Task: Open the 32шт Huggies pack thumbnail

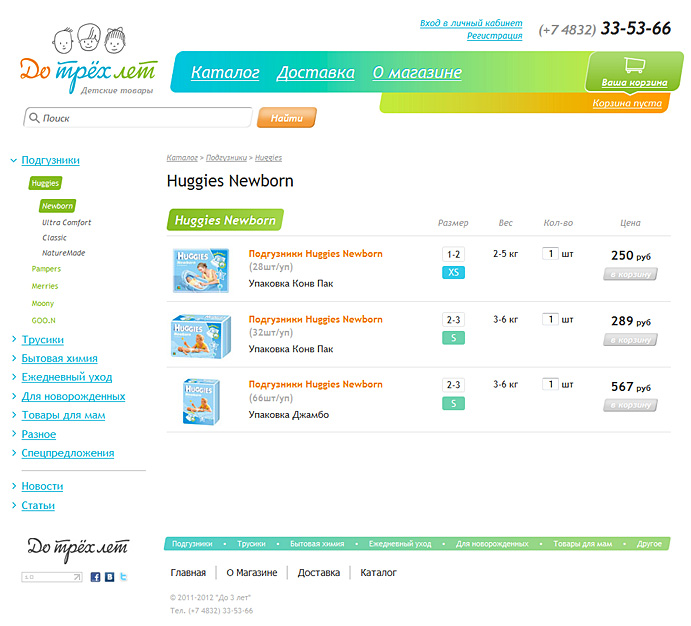Action: pyautogui.click(x=201, y=336)
